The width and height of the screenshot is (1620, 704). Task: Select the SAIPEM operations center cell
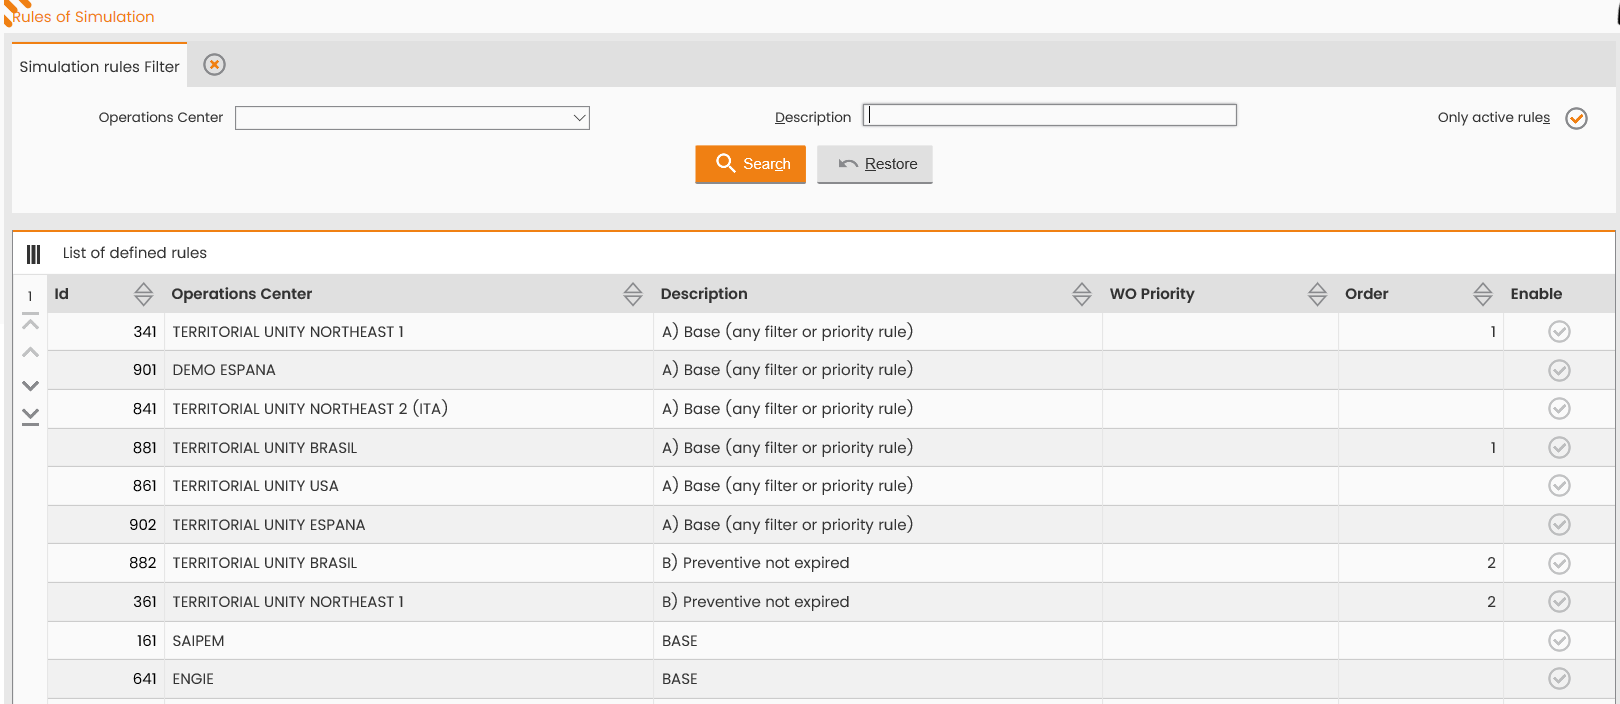(x=408, y=641)
